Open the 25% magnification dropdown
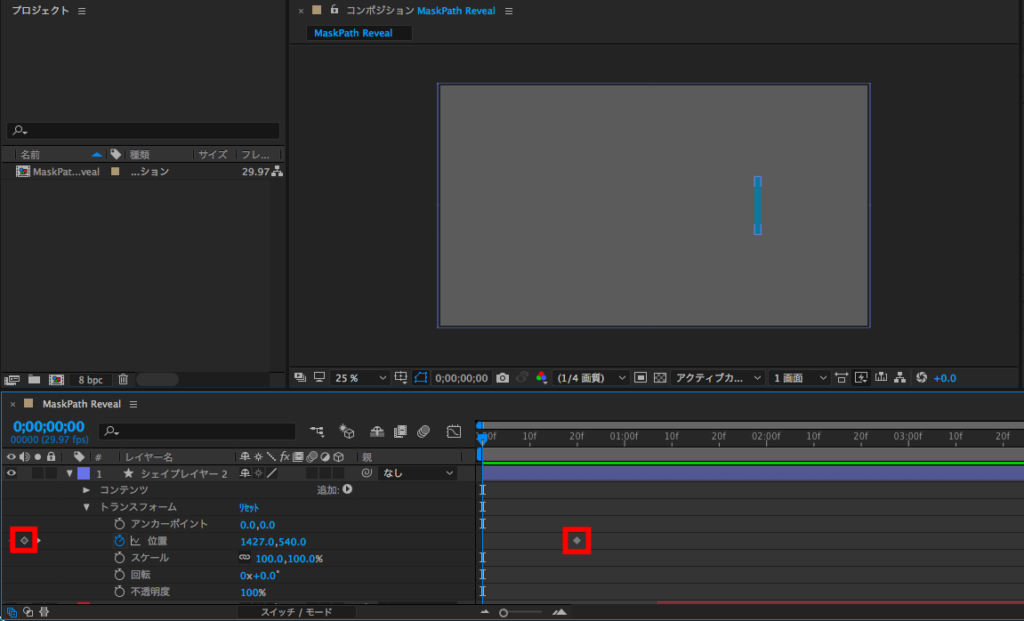 point(359,378)
